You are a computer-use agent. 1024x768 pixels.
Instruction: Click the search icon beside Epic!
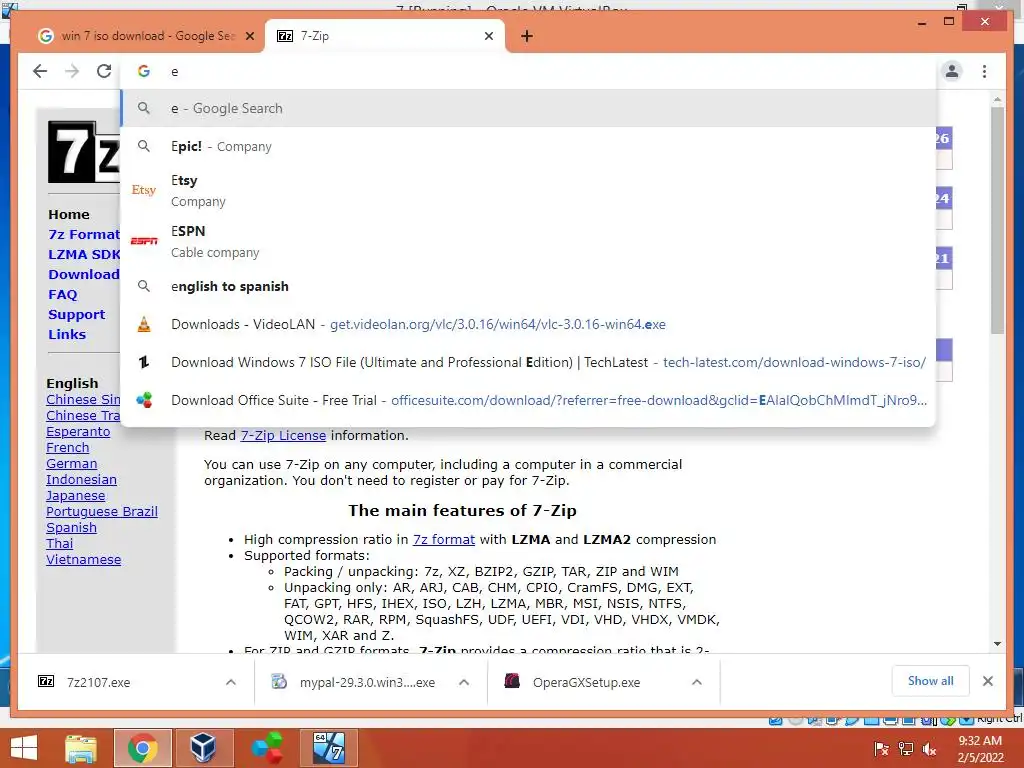coord(144,146)
